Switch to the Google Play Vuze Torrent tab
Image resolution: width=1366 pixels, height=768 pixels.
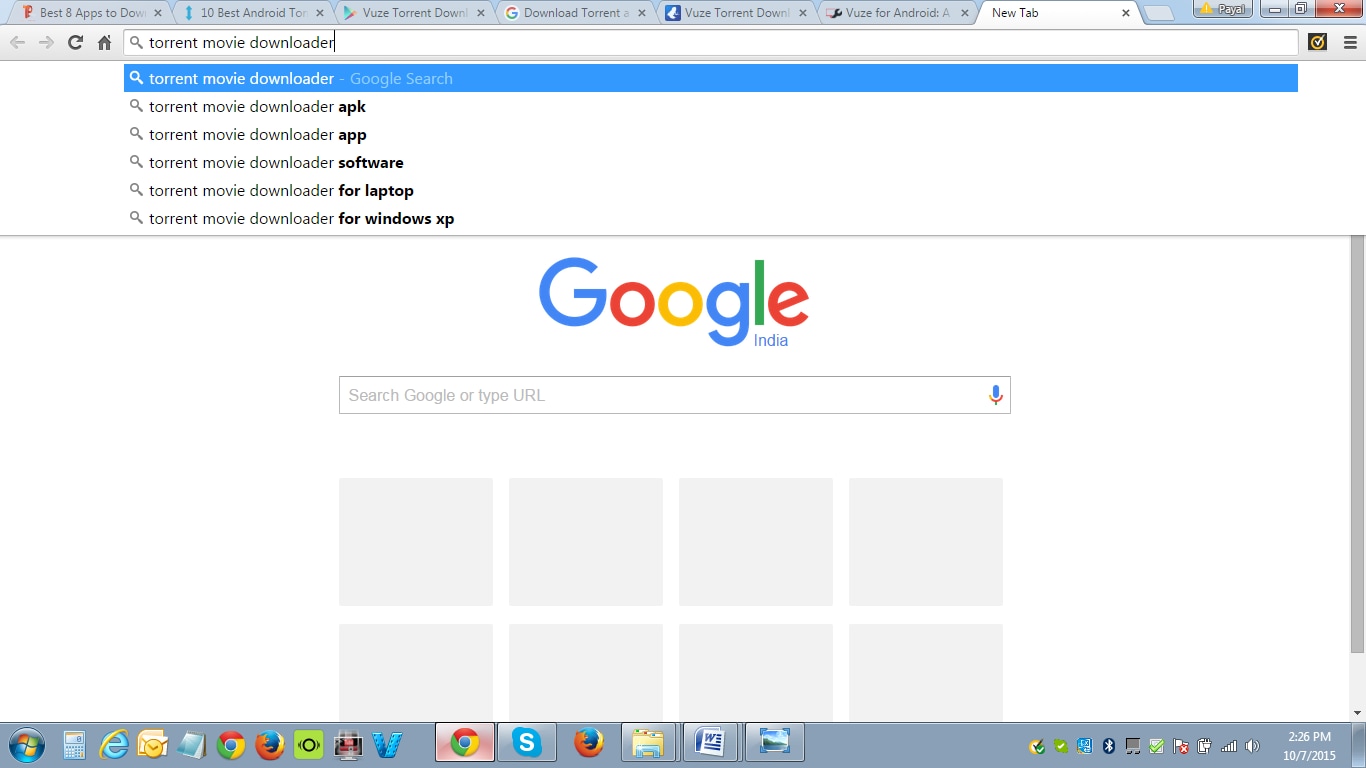(x=414, y=13)
